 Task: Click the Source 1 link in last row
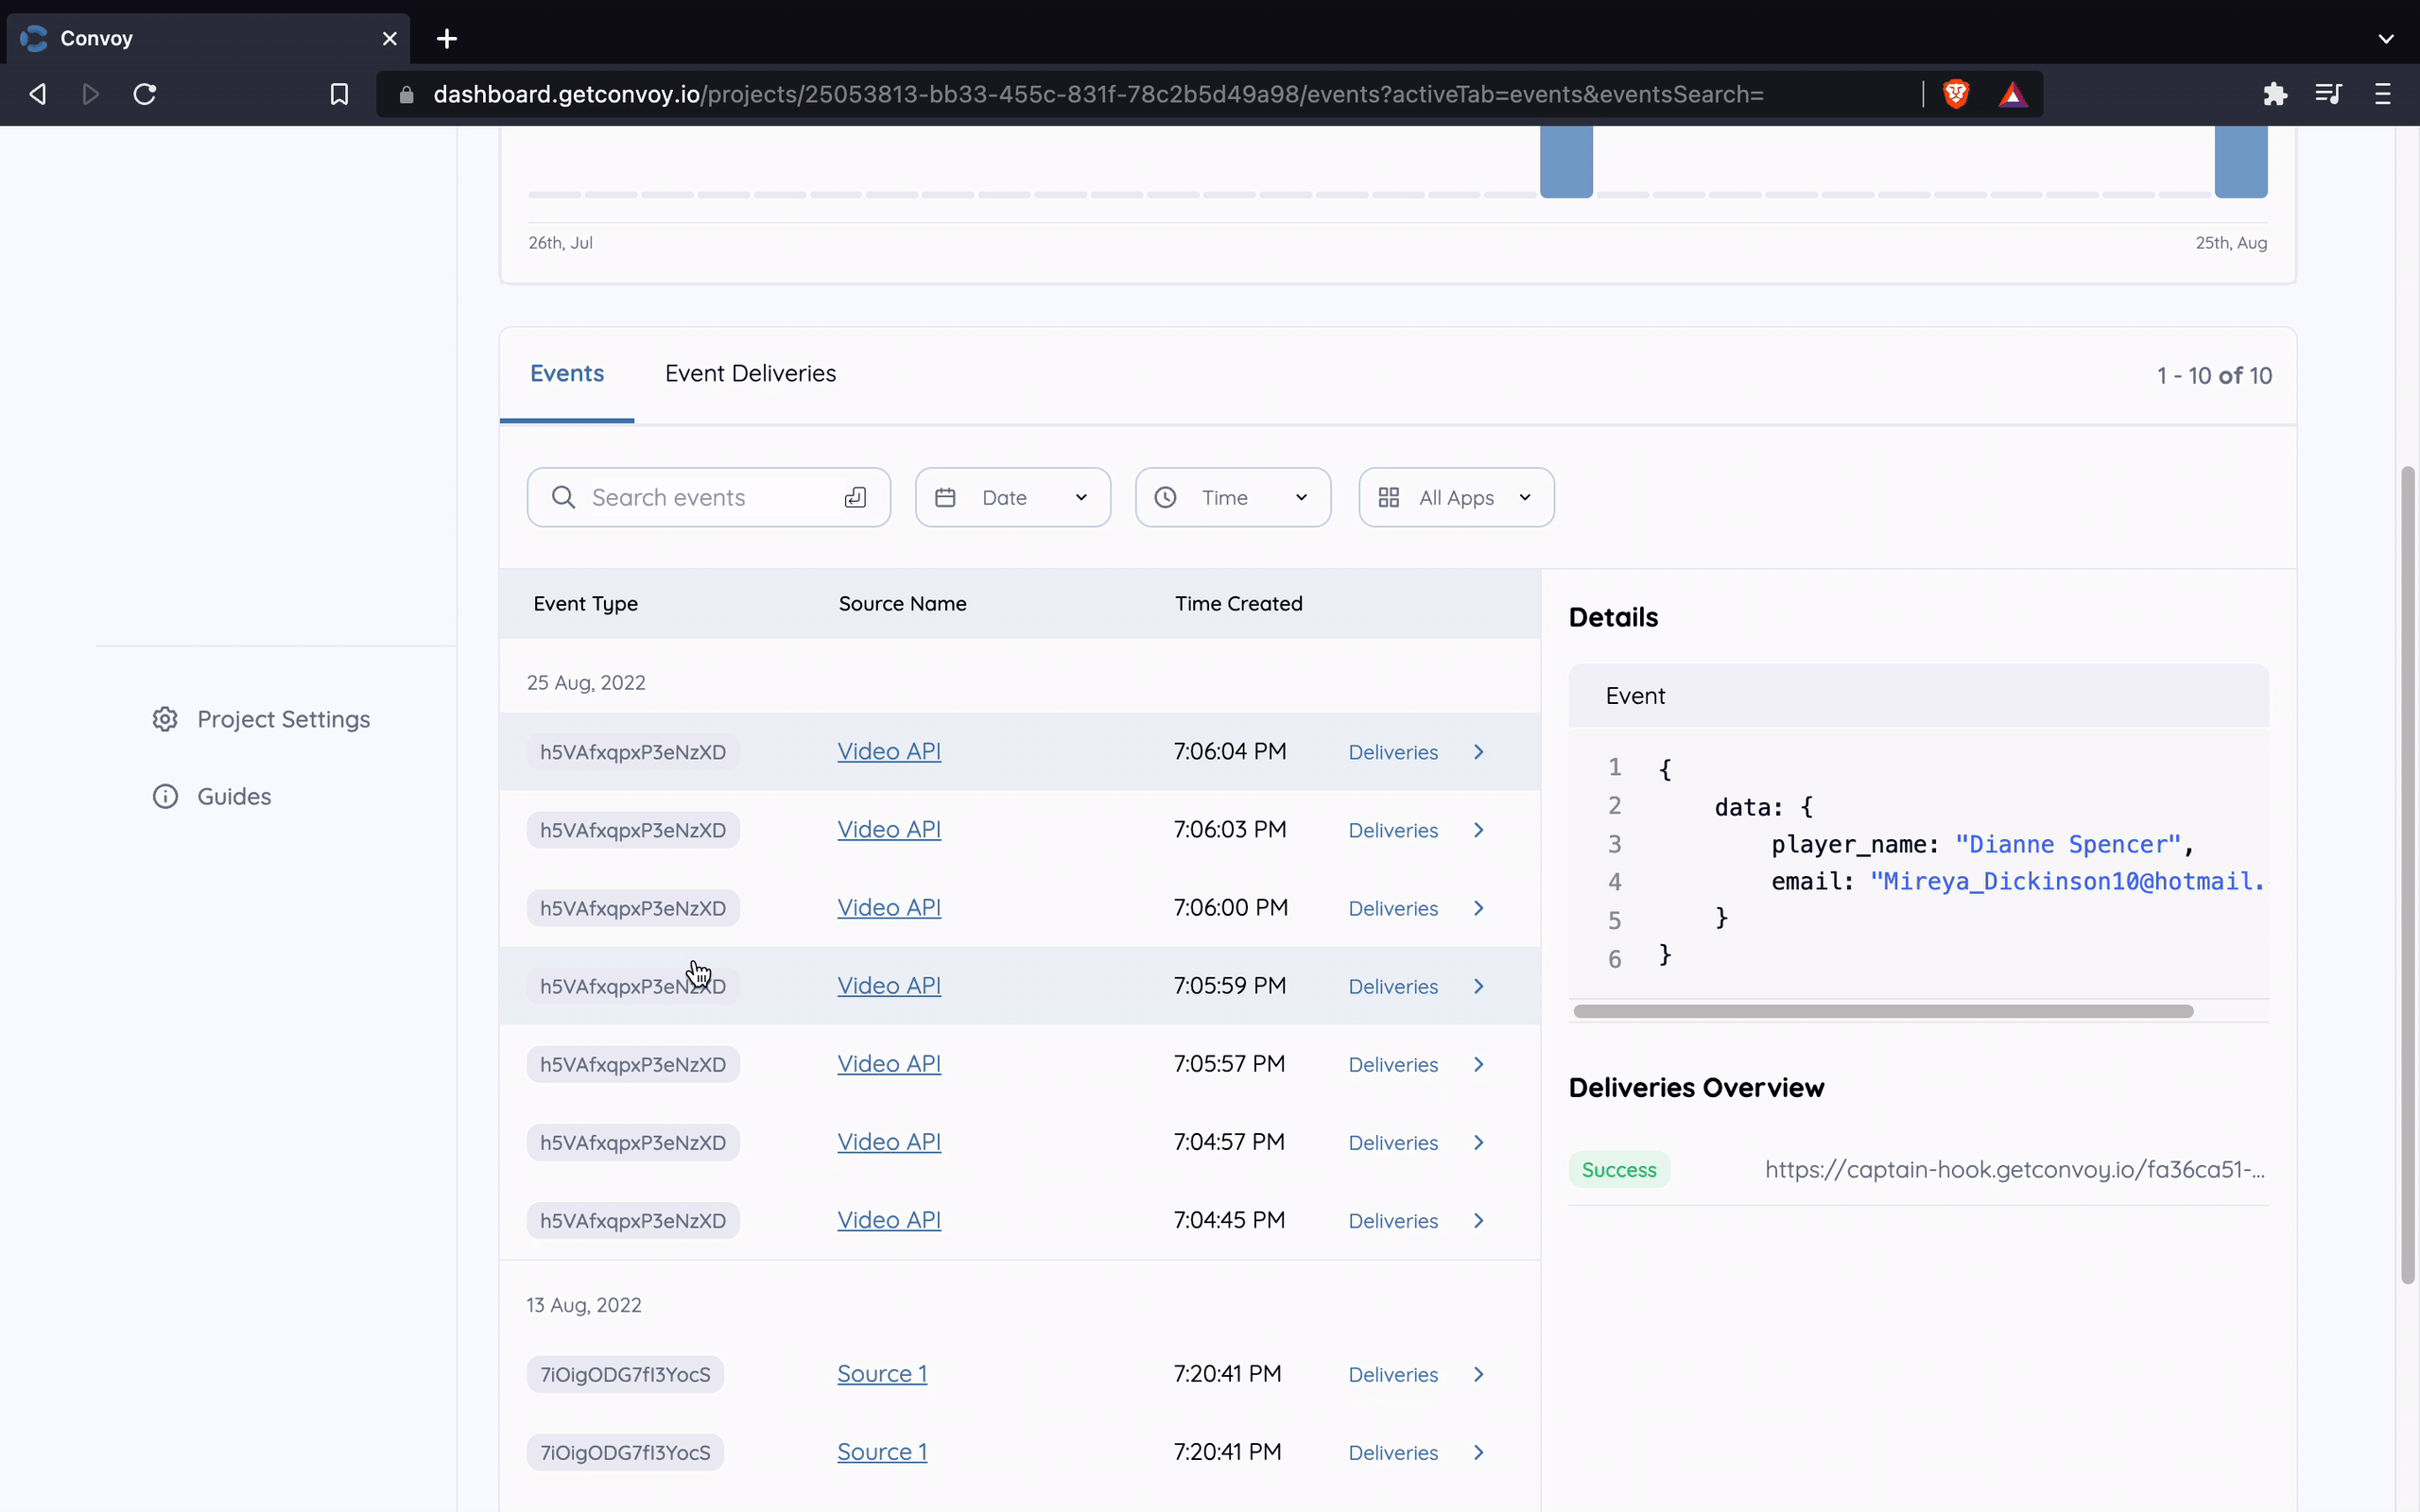click(882, 1452)
